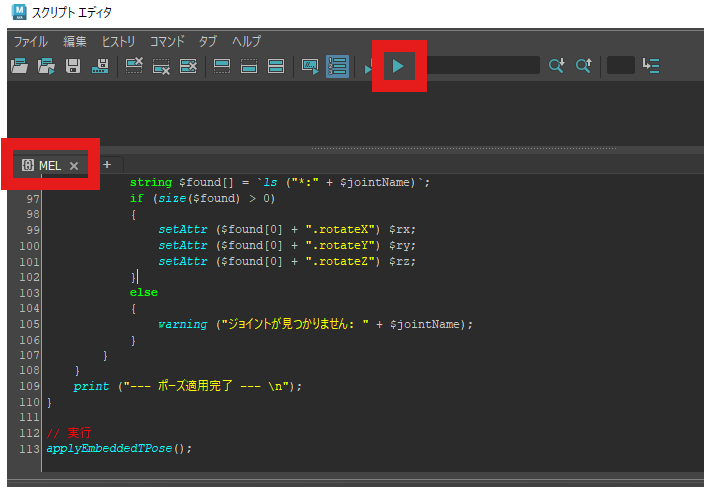This screenshot has height=487, width=704.
Task: Click the Clear Input icon
Action: (x=161, y=66)
